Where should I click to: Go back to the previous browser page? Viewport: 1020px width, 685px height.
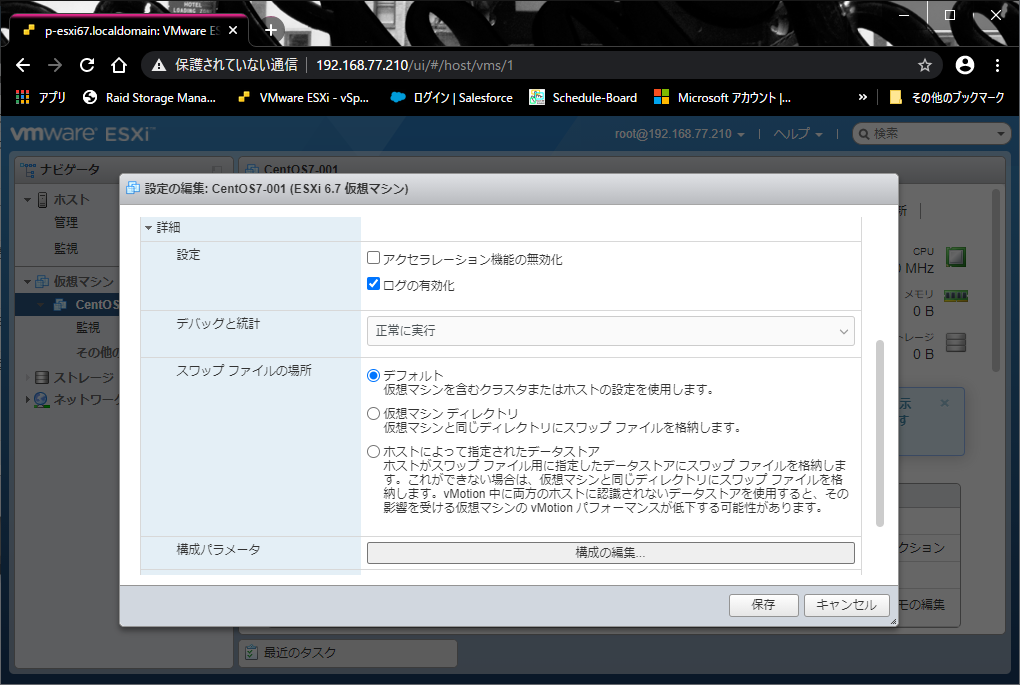click(23, 65)
